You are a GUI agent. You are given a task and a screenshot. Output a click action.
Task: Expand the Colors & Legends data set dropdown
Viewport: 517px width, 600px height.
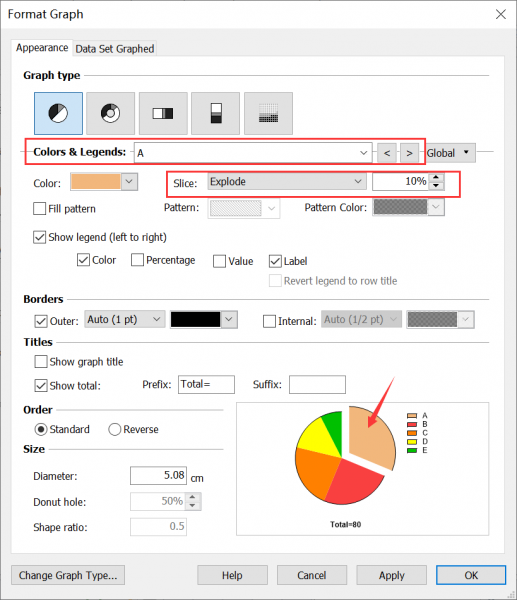(253, 153)
